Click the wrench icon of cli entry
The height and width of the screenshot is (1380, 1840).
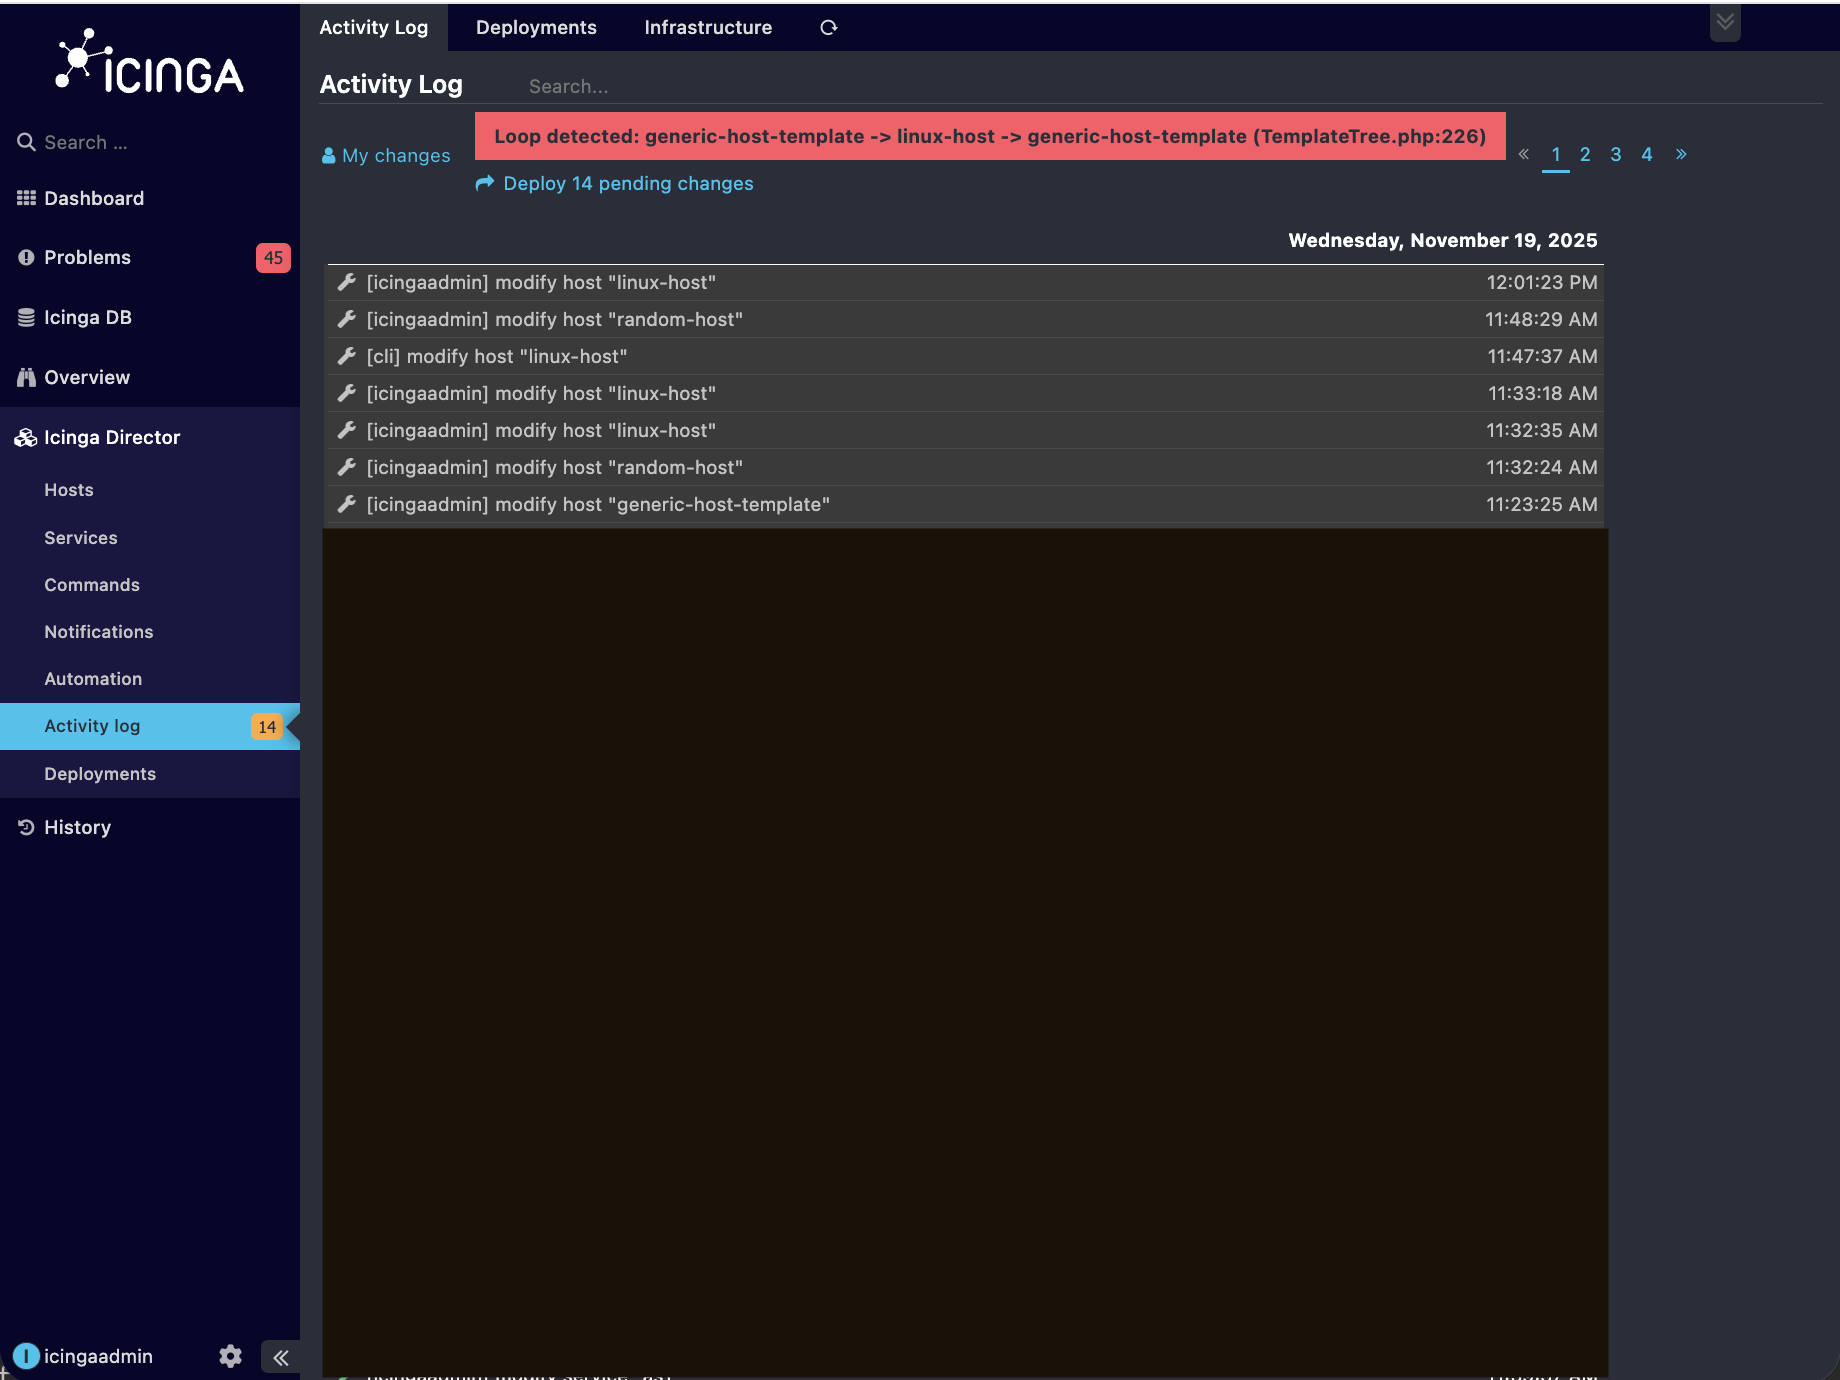tap(347, 357)
